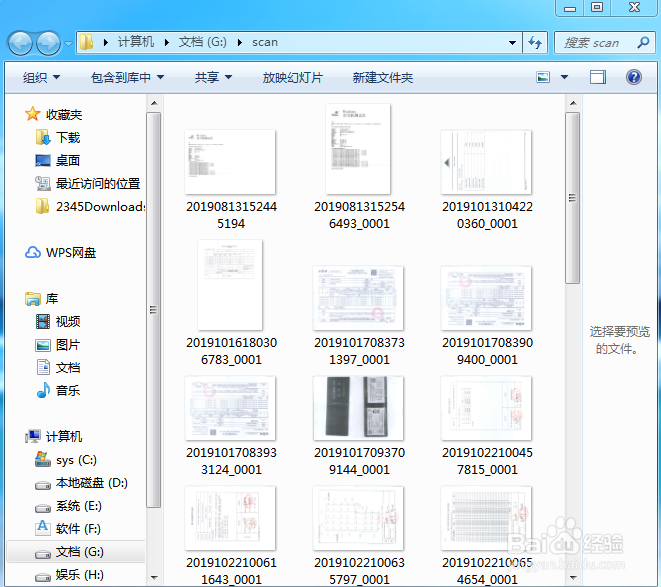Viewport: 661px width, 587px height.
Task: Click the file list scroll-down arrow
Action: 572,577
